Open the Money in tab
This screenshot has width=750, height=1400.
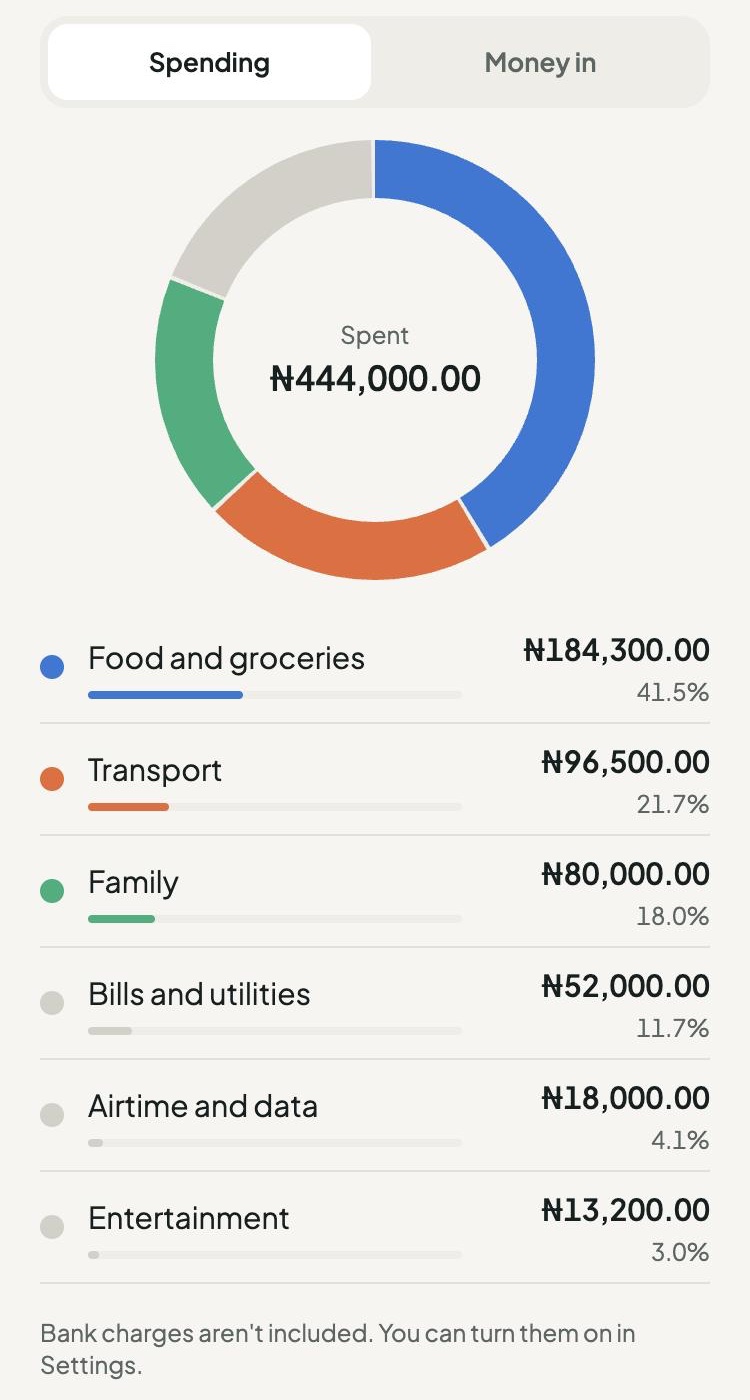(x=540, y=62)
